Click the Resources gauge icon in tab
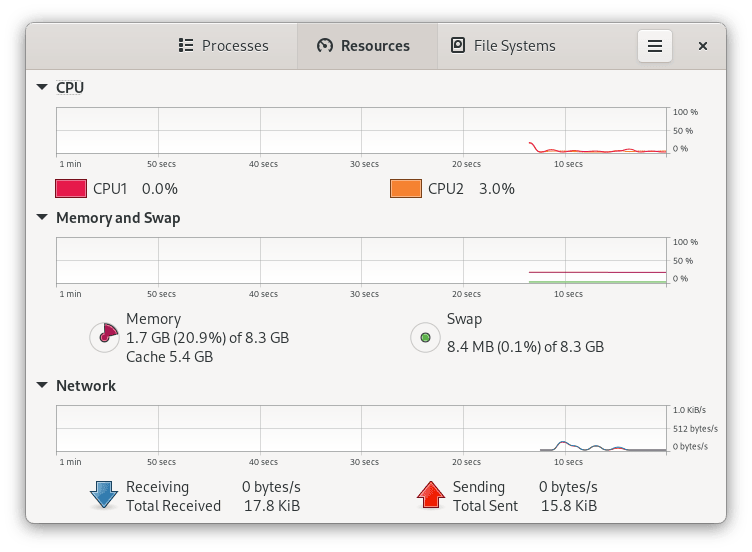The image size is (752, 552). tap(324, 46)
